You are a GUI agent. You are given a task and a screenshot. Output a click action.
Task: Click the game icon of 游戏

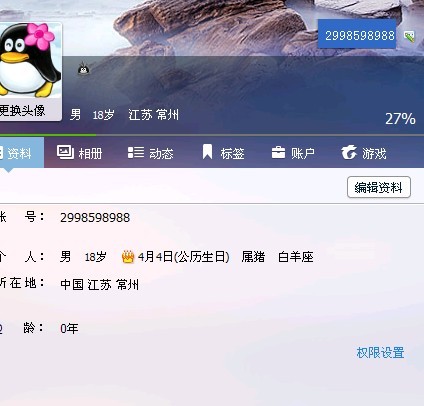[349, 152]
